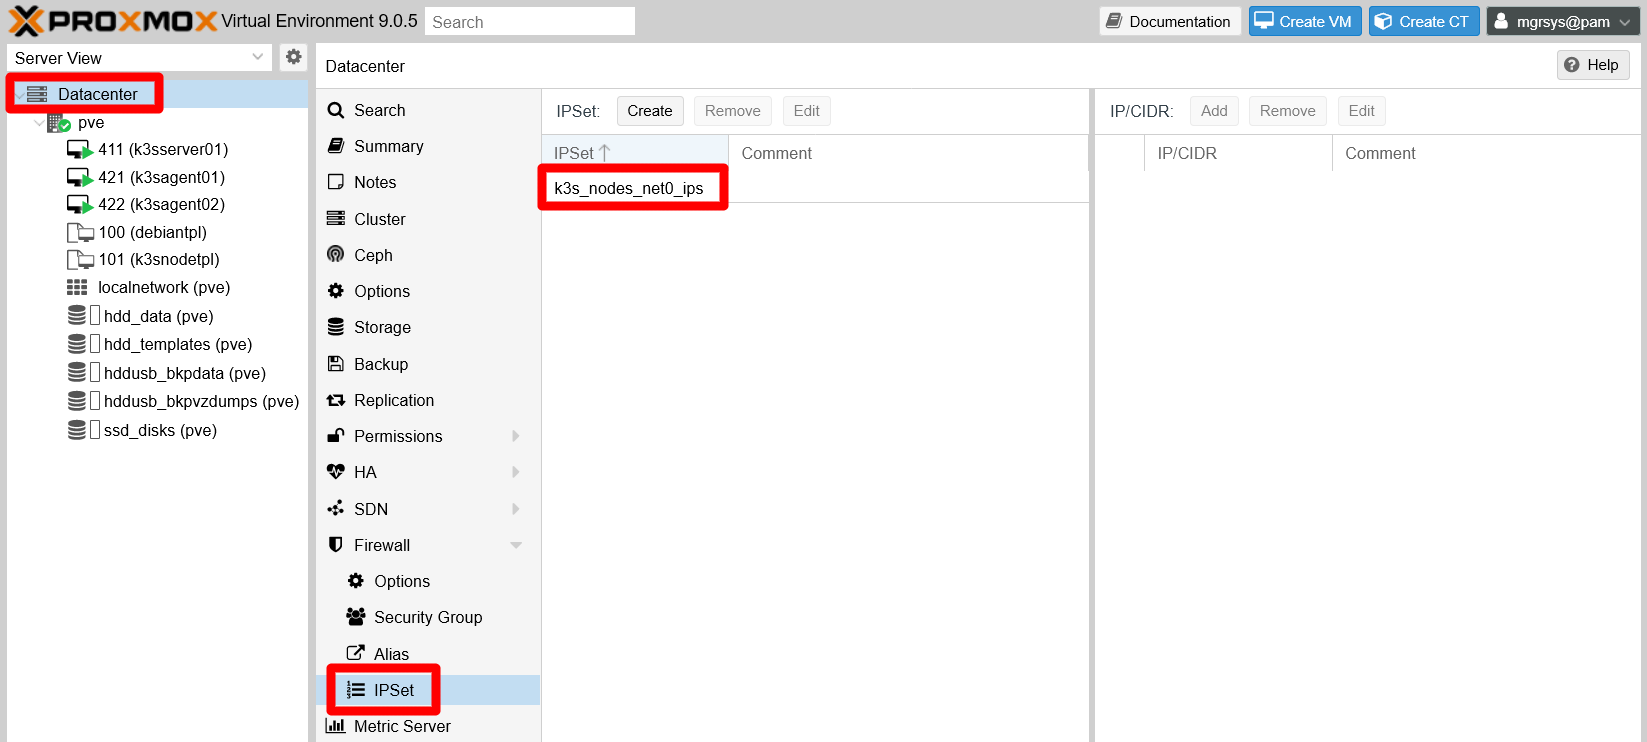Image resolution: width=1647 pixels, height=742 pixels.
Task: Open Firewall Options submenu item
Action: coord(428,581)
